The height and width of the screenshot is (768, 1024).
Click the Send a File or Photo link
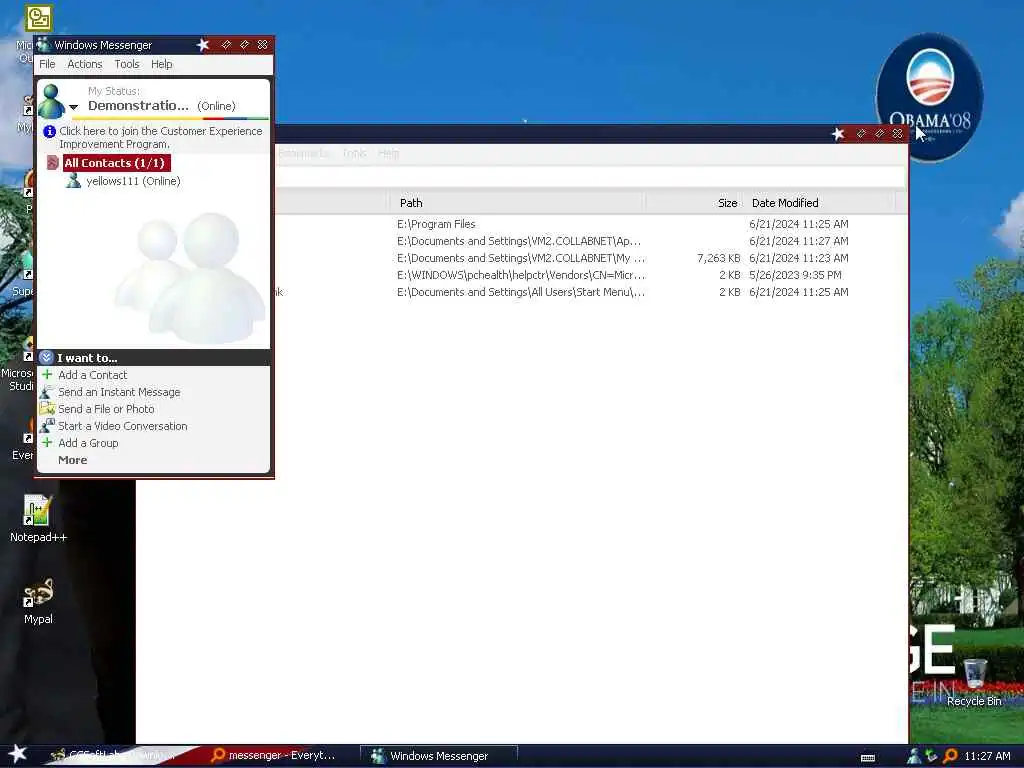pyautogui.click(x=106, y=409)
